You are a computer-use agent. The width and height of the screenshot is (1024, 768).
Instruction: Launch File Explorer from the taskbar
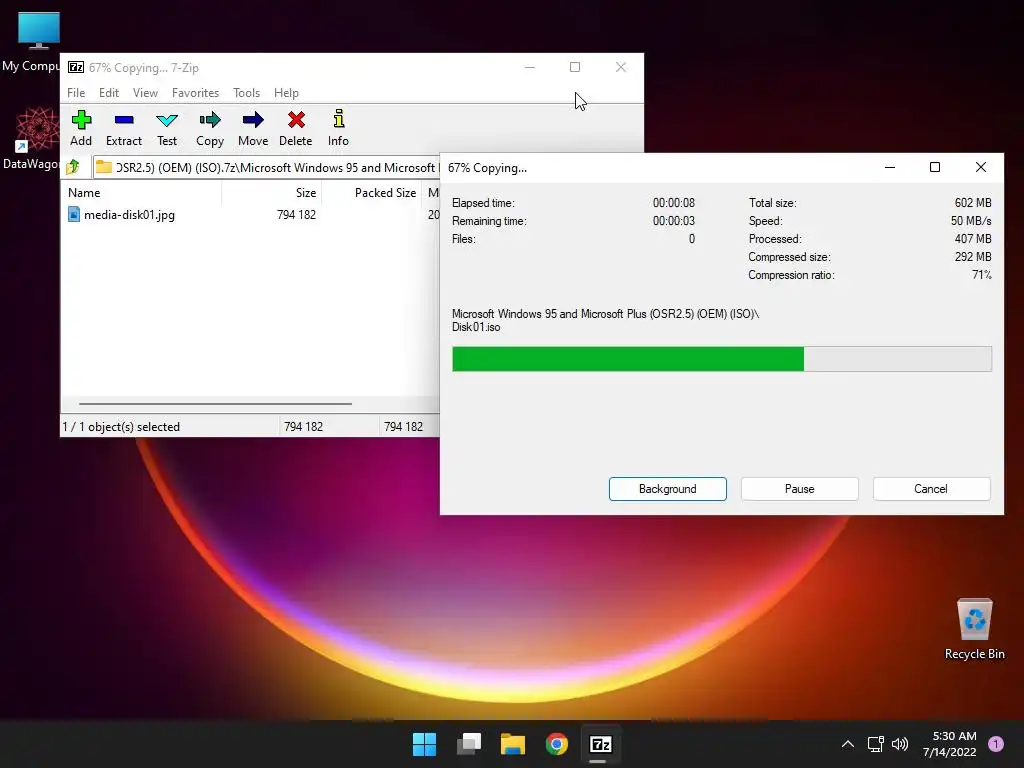[513, 744]
